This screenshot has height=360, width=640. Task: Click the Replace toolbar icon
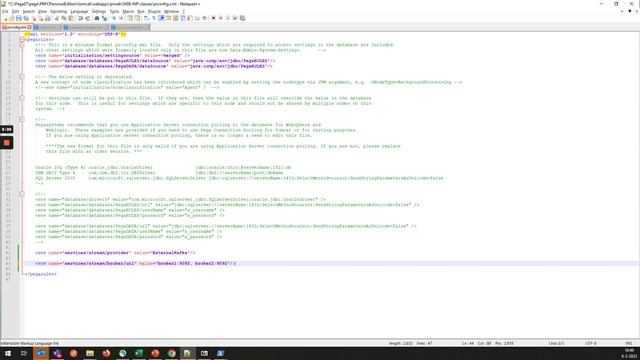[105, 18]
